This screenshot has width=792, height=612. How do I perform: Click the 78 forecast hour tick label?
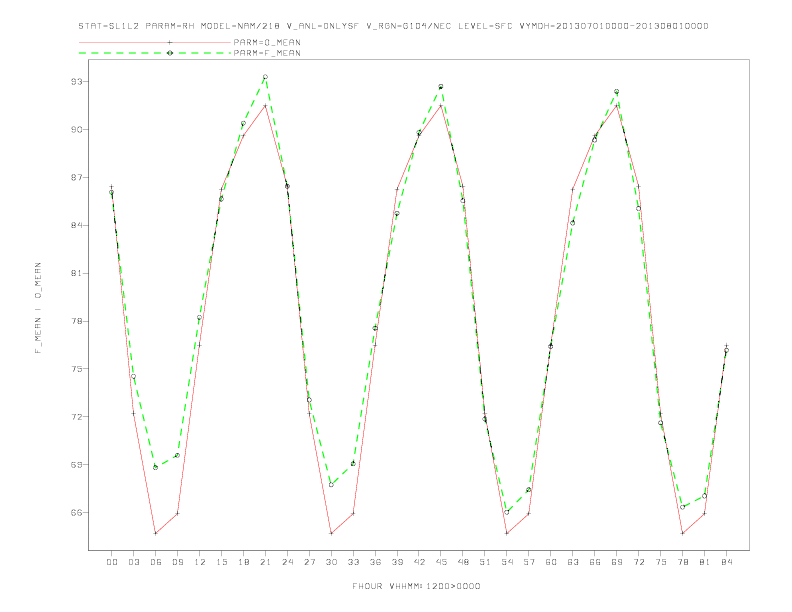click(682, 562)
